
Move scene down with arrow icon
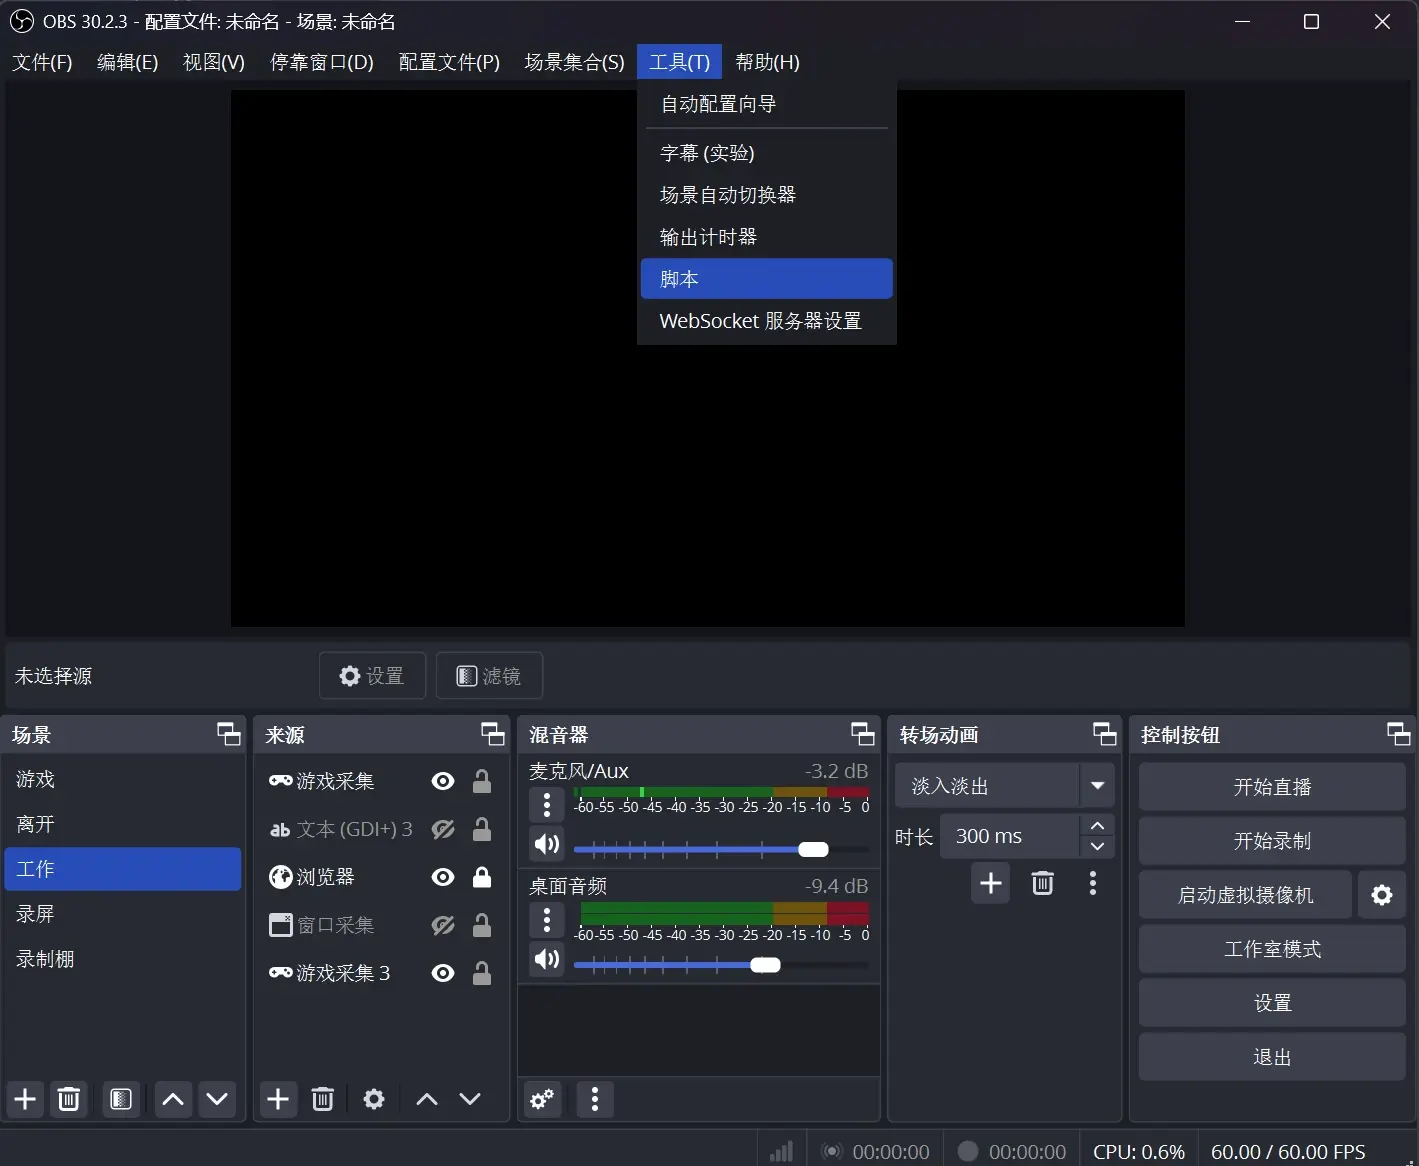pos(217,1100)
